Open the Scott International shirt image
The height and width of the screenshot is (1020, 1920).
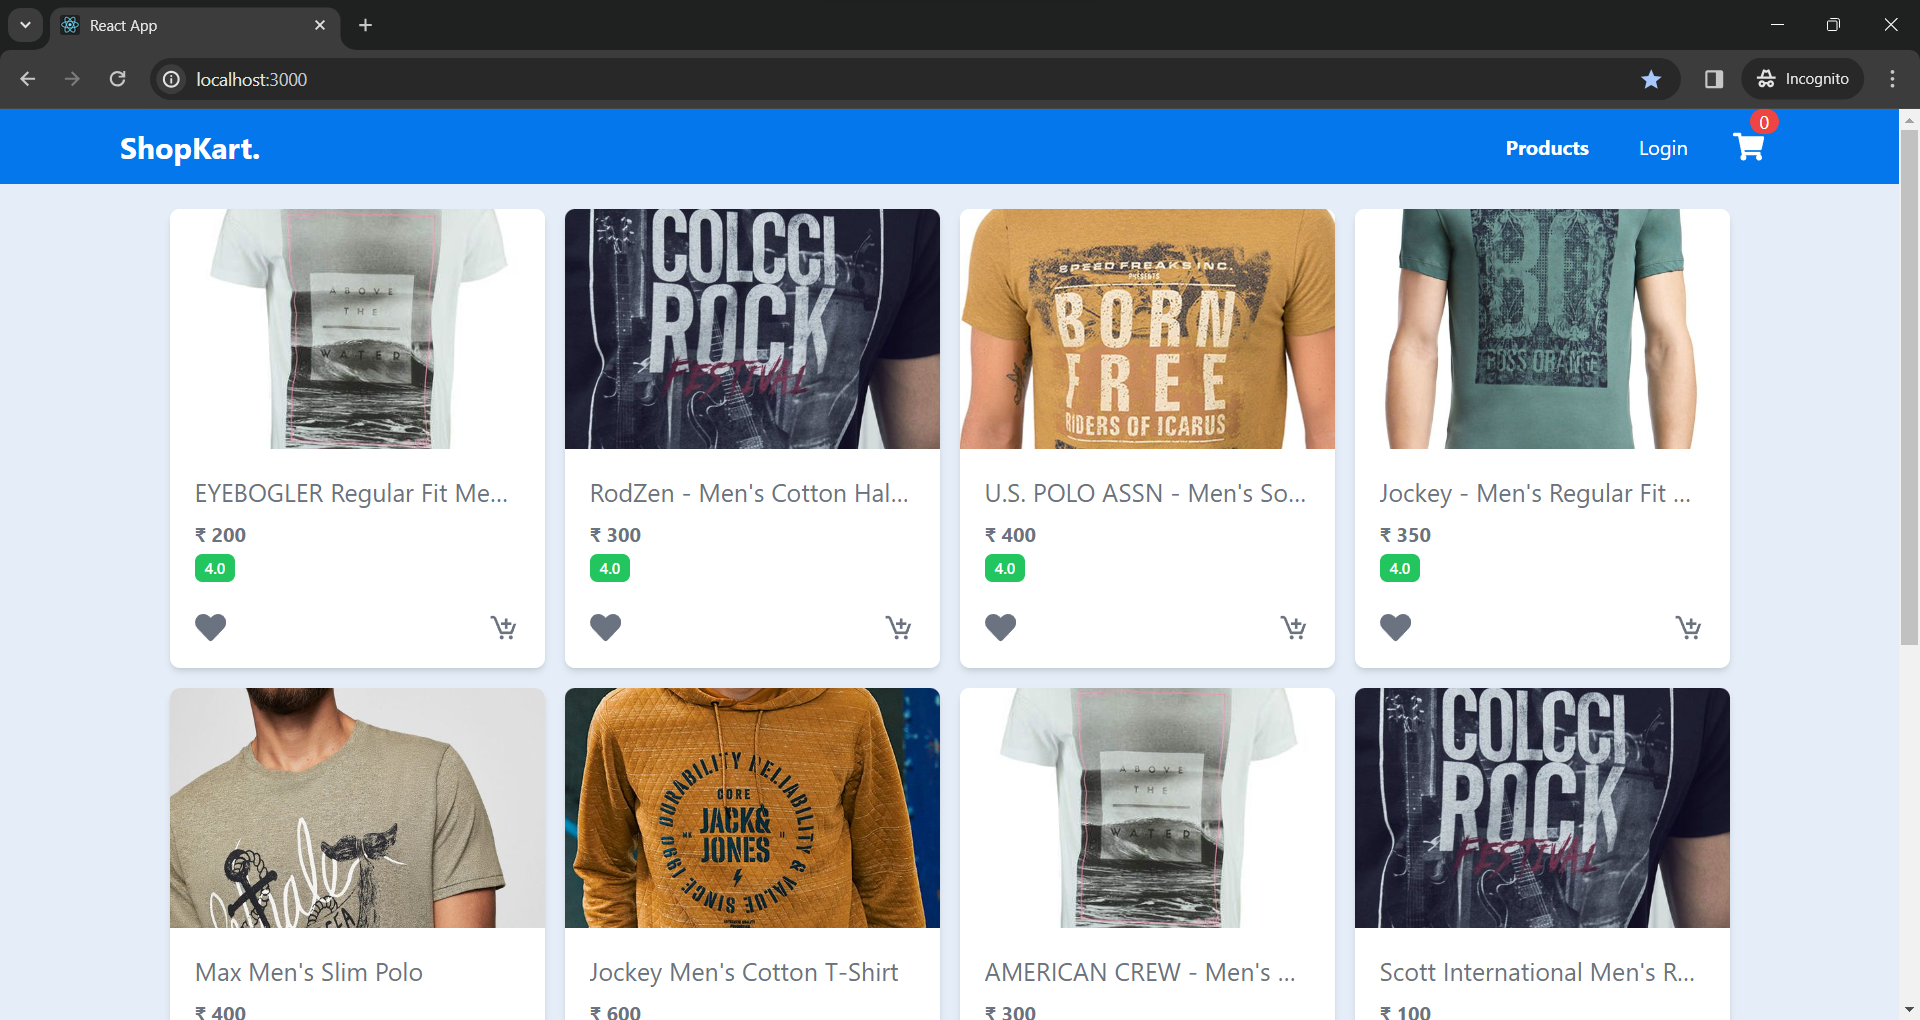(1542, 808)
